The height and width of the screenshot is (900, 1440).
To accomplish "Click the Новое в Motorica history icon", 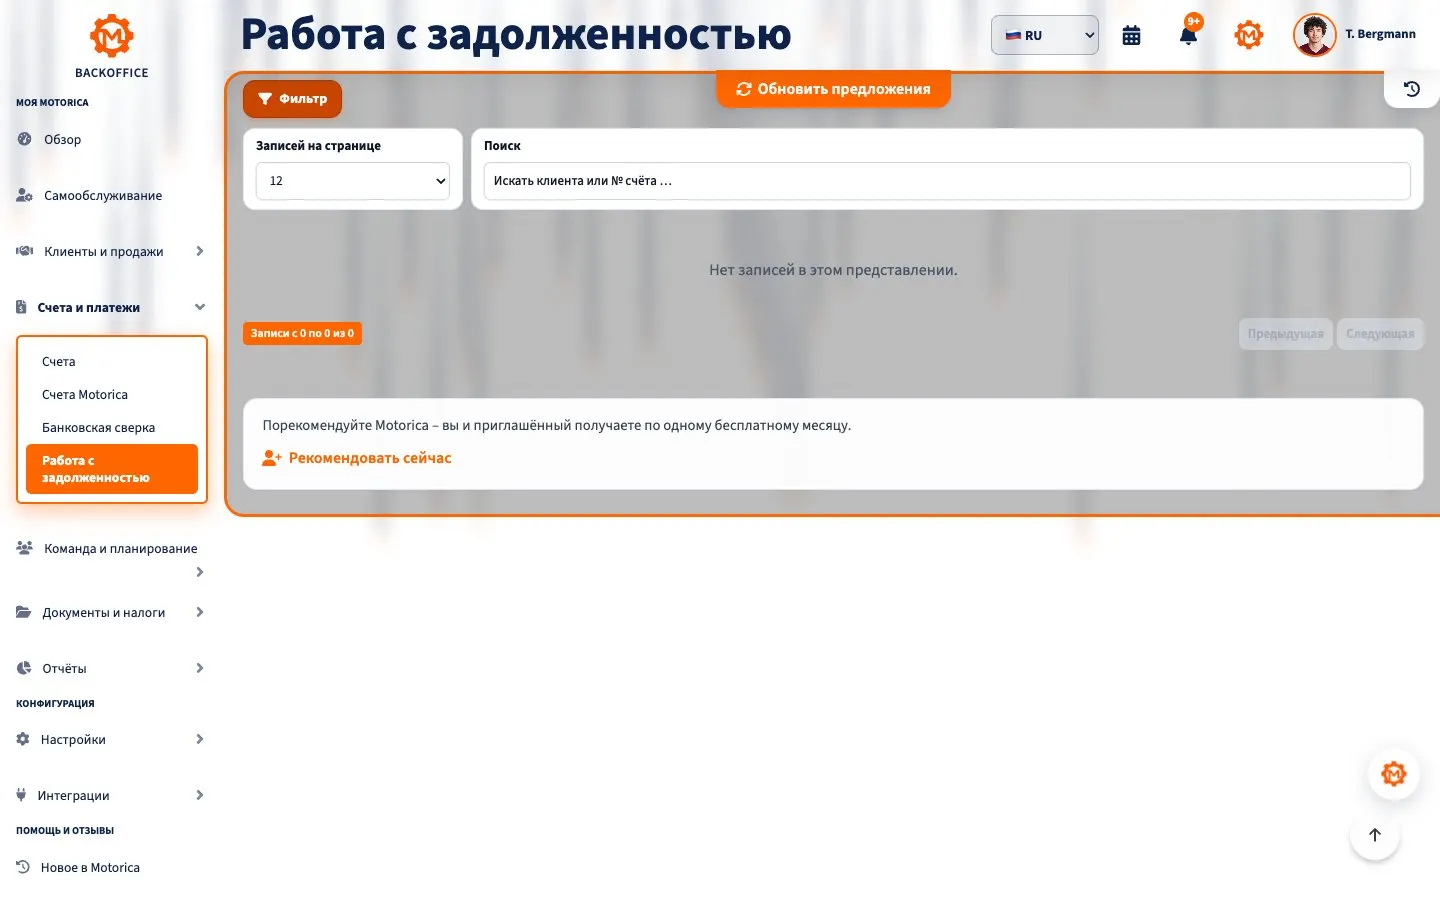I will tap(23, 867).
